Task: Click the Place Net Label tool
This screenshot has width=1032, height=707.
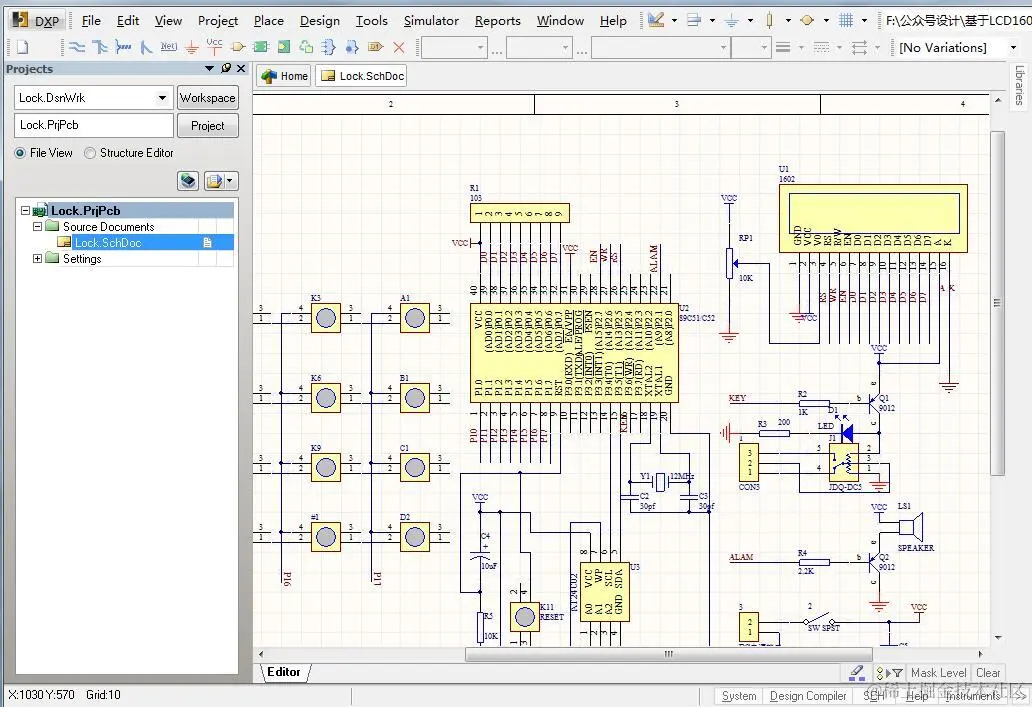Action: pos(170,46)
